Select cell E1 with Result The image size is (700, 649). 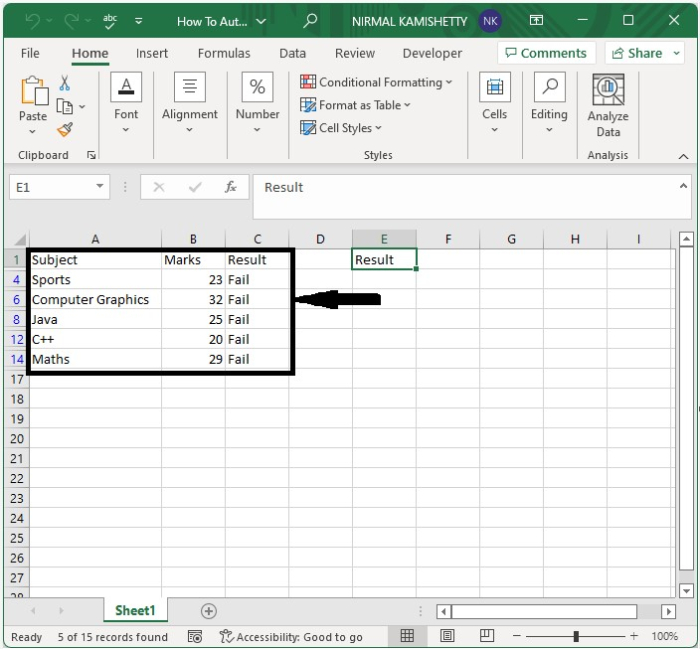point(384,260)
